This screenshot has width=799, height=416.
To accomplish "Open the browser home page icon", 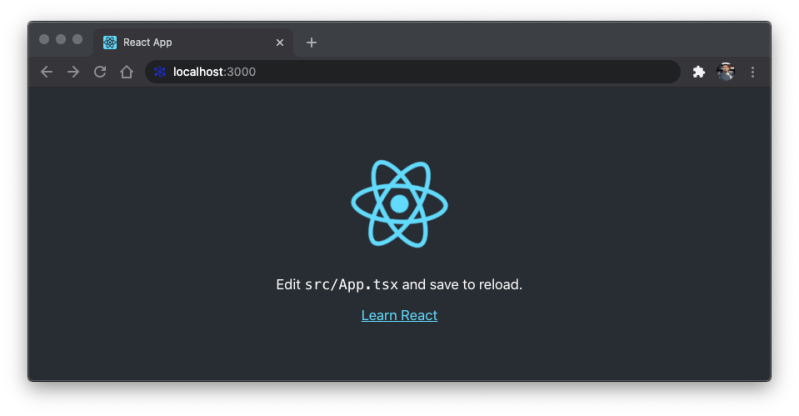I will pos(126,72).
